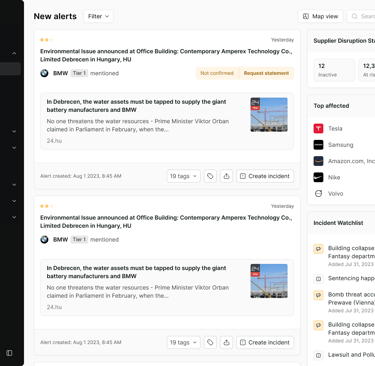
Task: Click the Volvo logo icon
Action: pos(318,194)
